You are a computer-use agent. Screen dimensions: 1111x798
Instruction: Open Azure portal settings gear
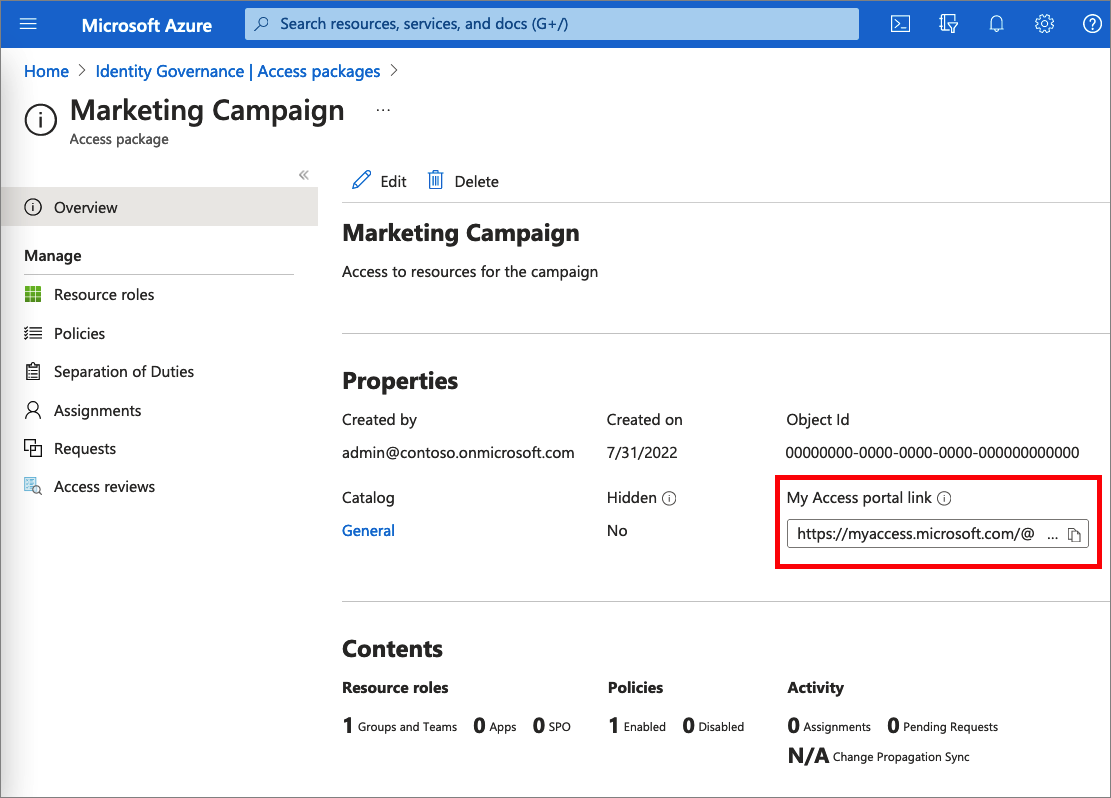[x=1044, y=23]
